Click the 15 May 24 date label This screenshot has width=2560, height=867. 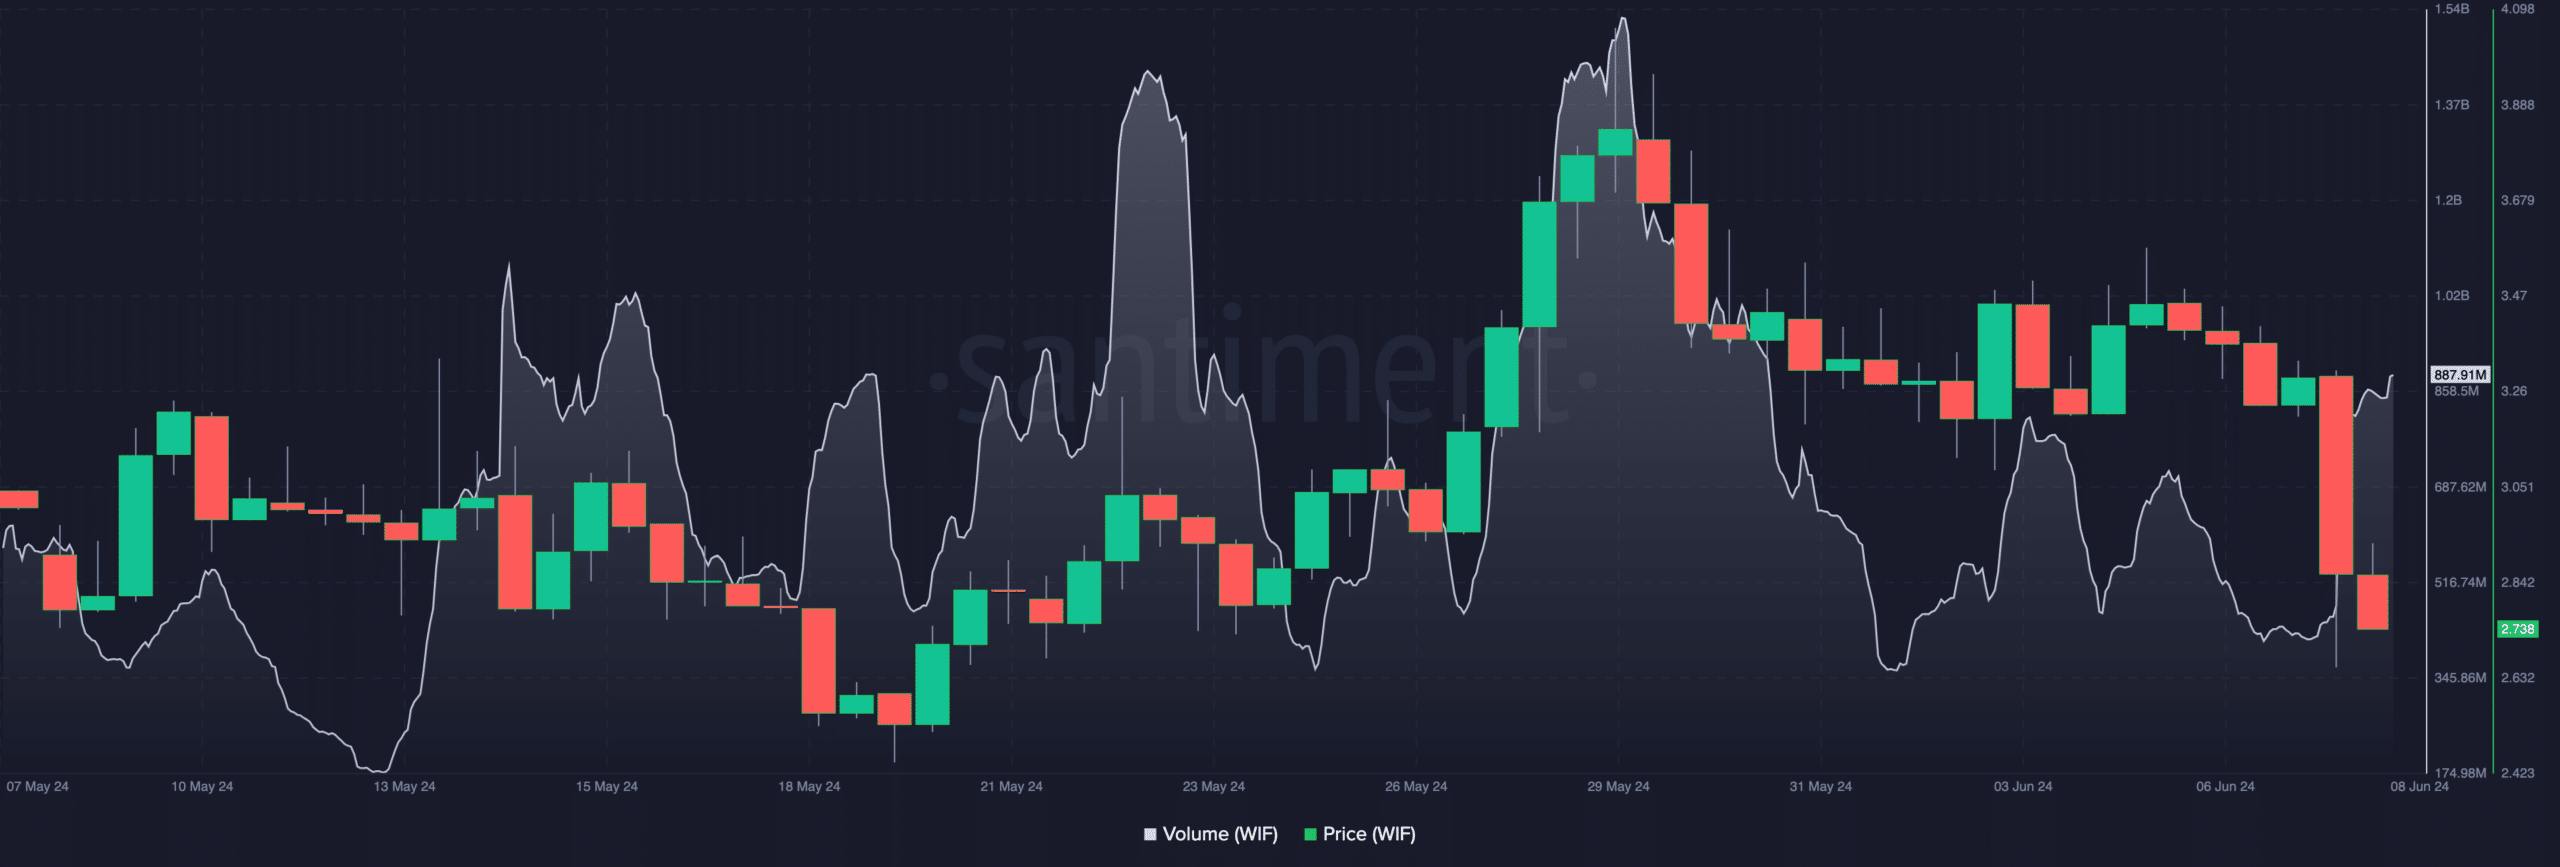click(606, 786)
